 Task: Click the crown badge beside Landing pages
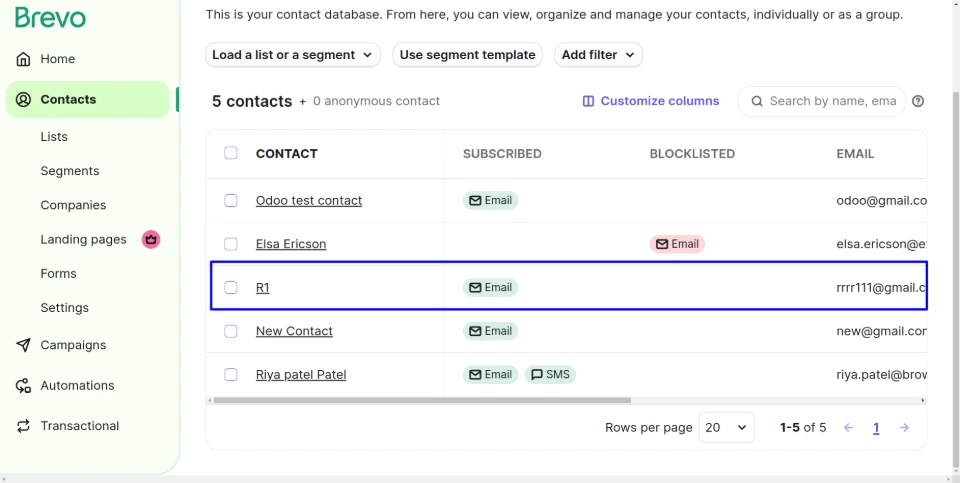coord(151,239)
